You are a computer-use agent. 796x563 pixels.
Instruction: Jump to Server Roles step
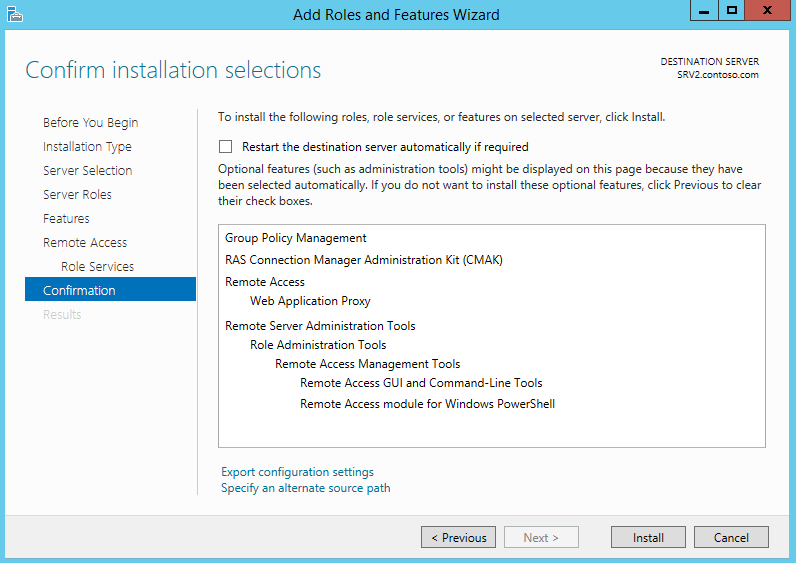(x=77, y=194)
